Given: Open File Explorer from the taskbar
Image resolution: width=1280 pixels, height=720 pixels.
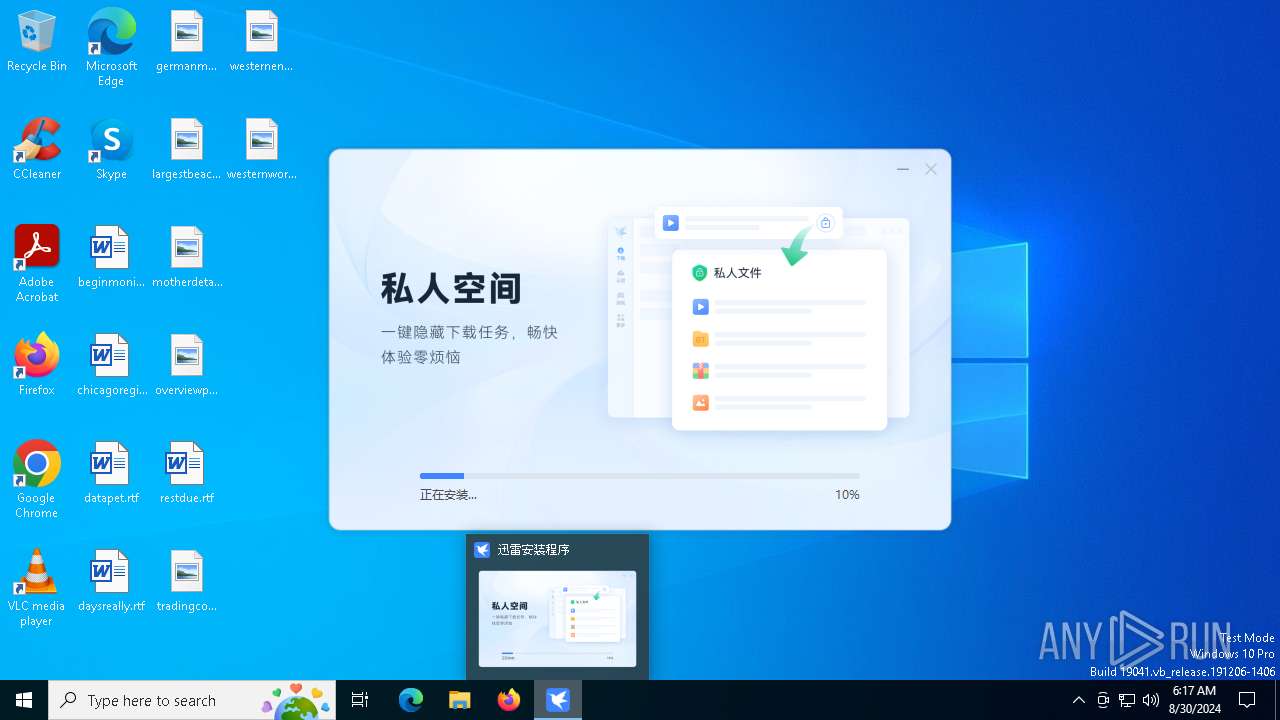Looking at the screenshot, I should coord(460,700).
